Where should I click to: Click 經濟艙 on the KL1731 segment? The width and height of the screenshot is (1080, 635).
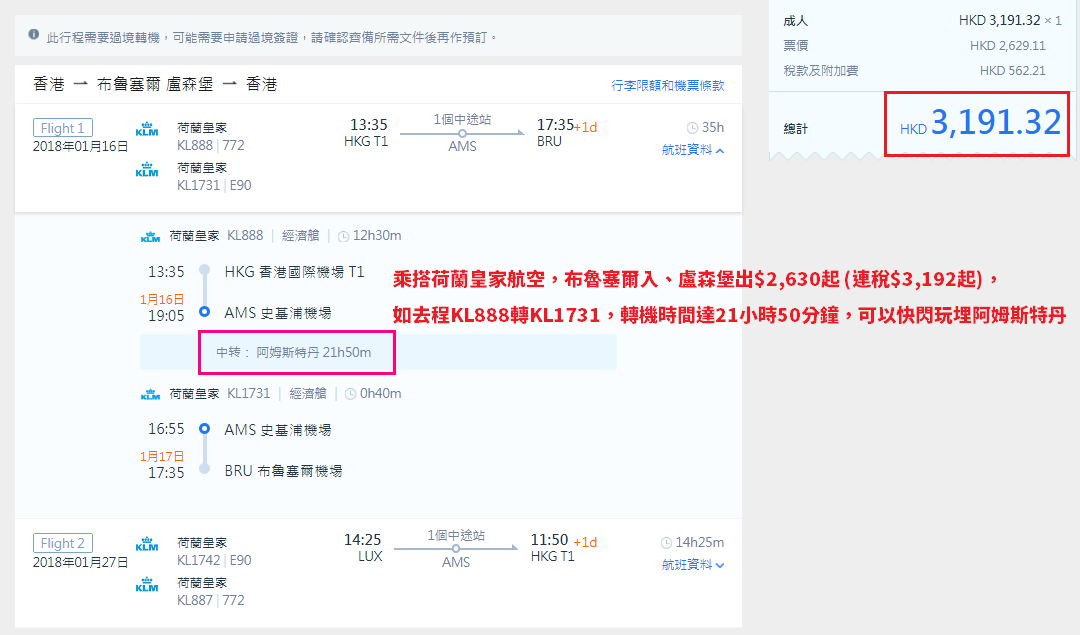pyautogui.click(x=308, y=393)
